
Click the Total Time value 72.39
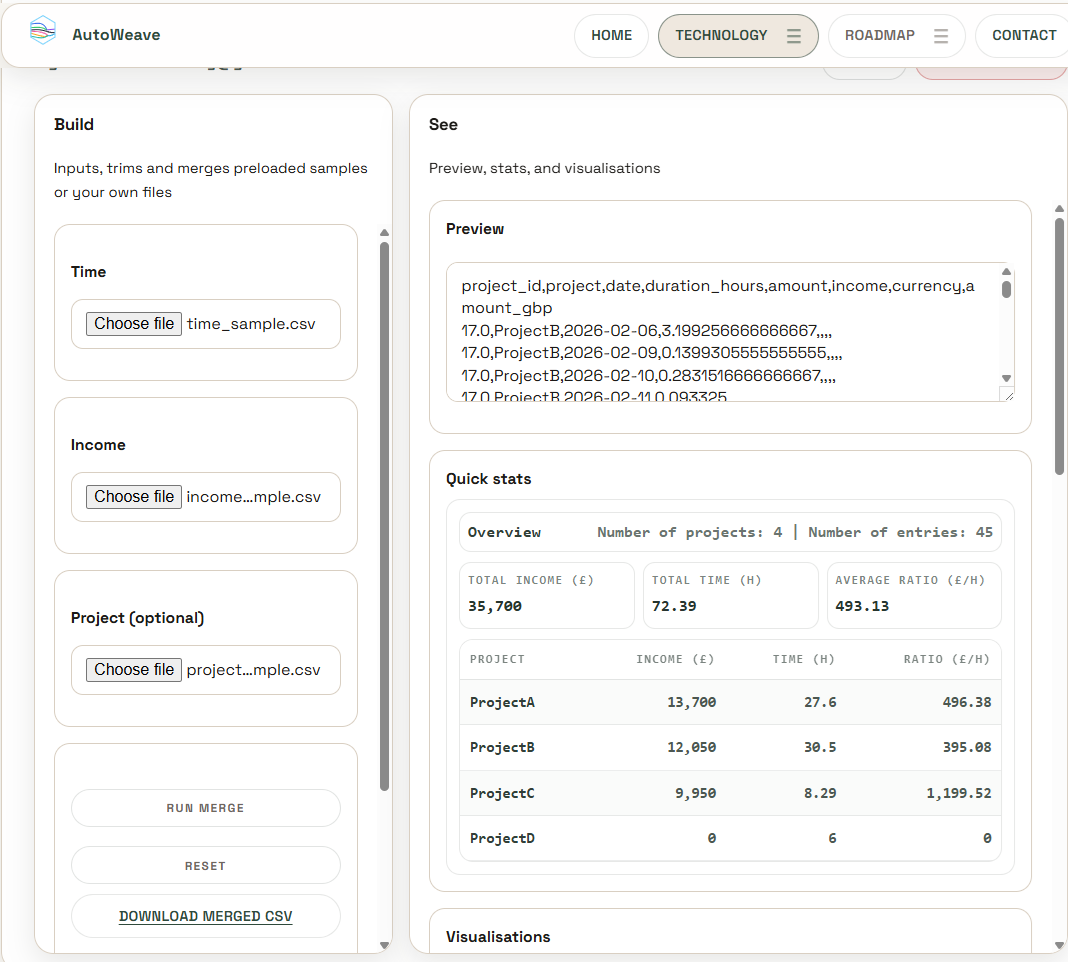[x=674, y=606]
